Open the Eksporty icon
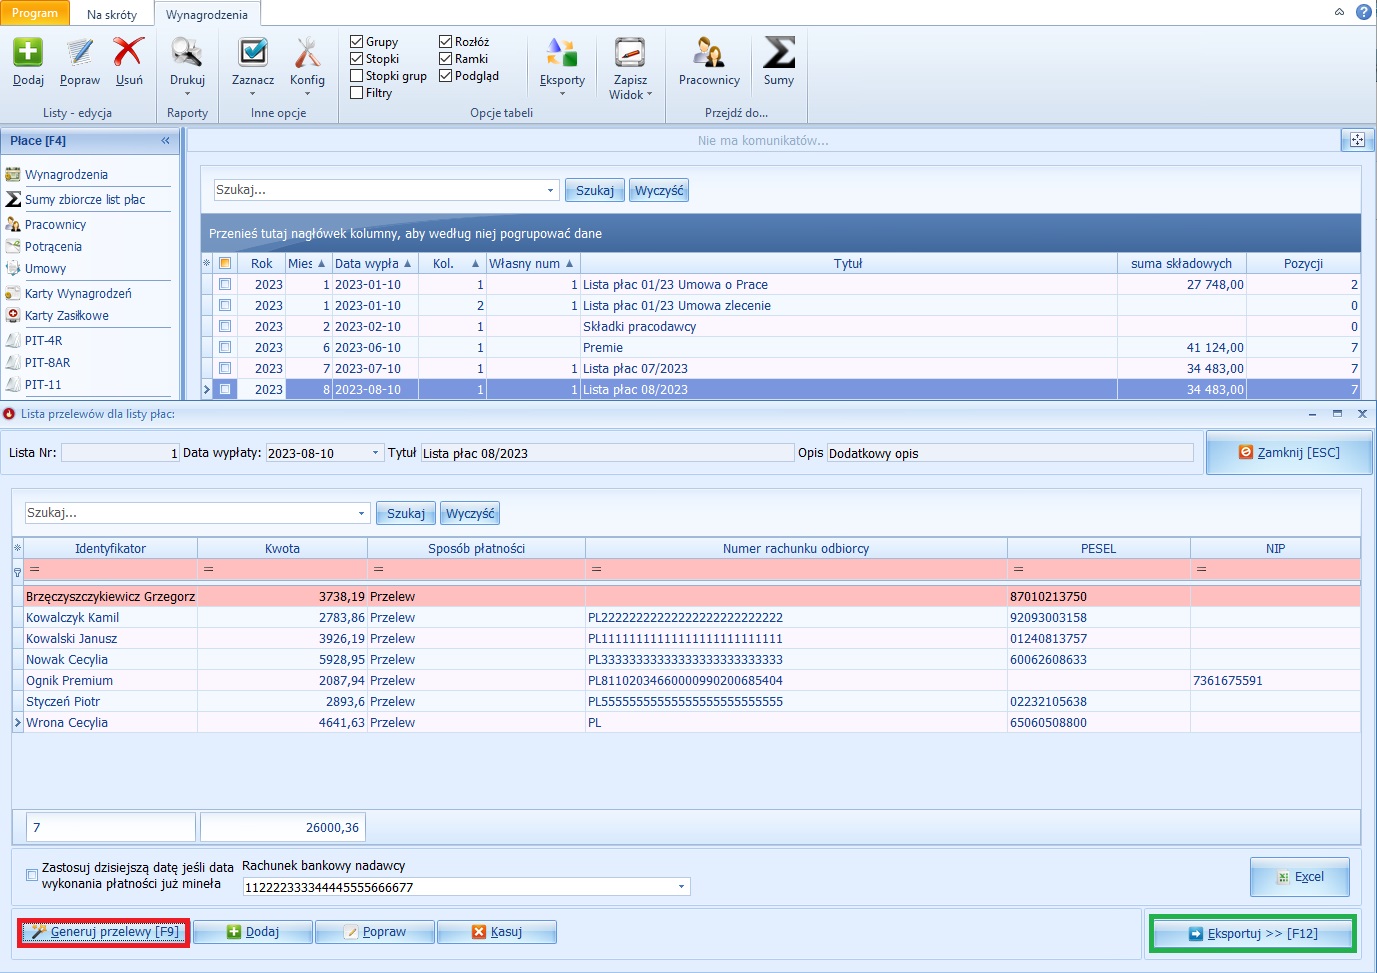This screenshot has height=973, width=1377. click(562, 52)
